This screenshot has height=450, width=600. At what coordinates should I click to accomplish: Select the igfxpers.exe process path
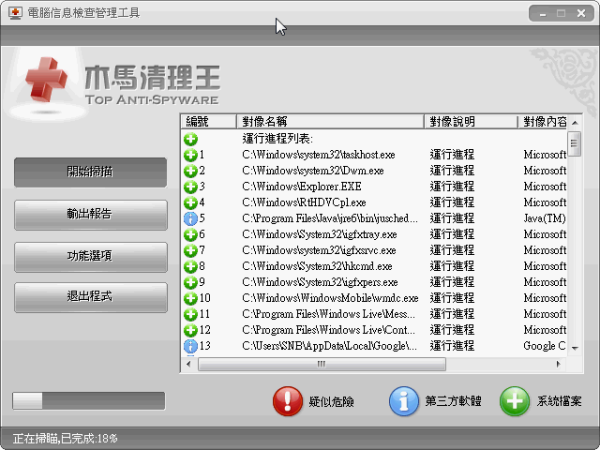320,282
